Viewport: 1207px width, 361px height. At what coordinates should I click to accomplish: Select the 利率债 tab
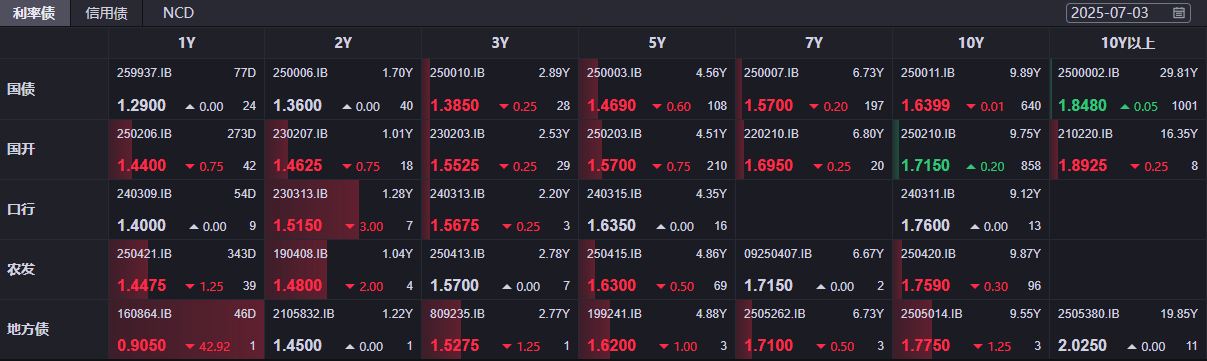[34, 13]
